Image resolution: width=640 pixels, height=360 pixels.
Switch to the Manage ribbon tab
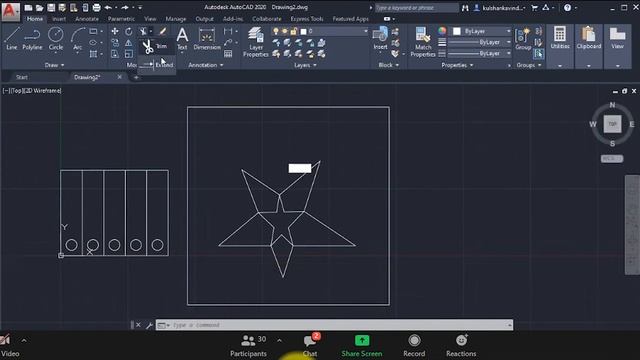pyautogui.click(x=176, y=19)
